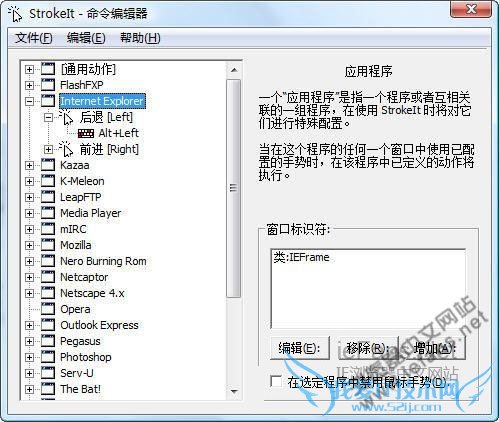Expand the Mozilla tree node
Image resolution: width=499 pixels, height=422 pixels.
click(29, 245)
